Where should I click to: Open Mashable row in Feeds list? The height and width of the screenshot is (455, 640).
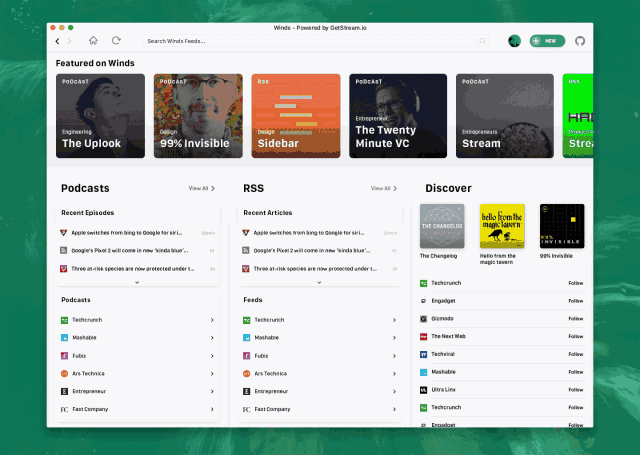(320, 338)
